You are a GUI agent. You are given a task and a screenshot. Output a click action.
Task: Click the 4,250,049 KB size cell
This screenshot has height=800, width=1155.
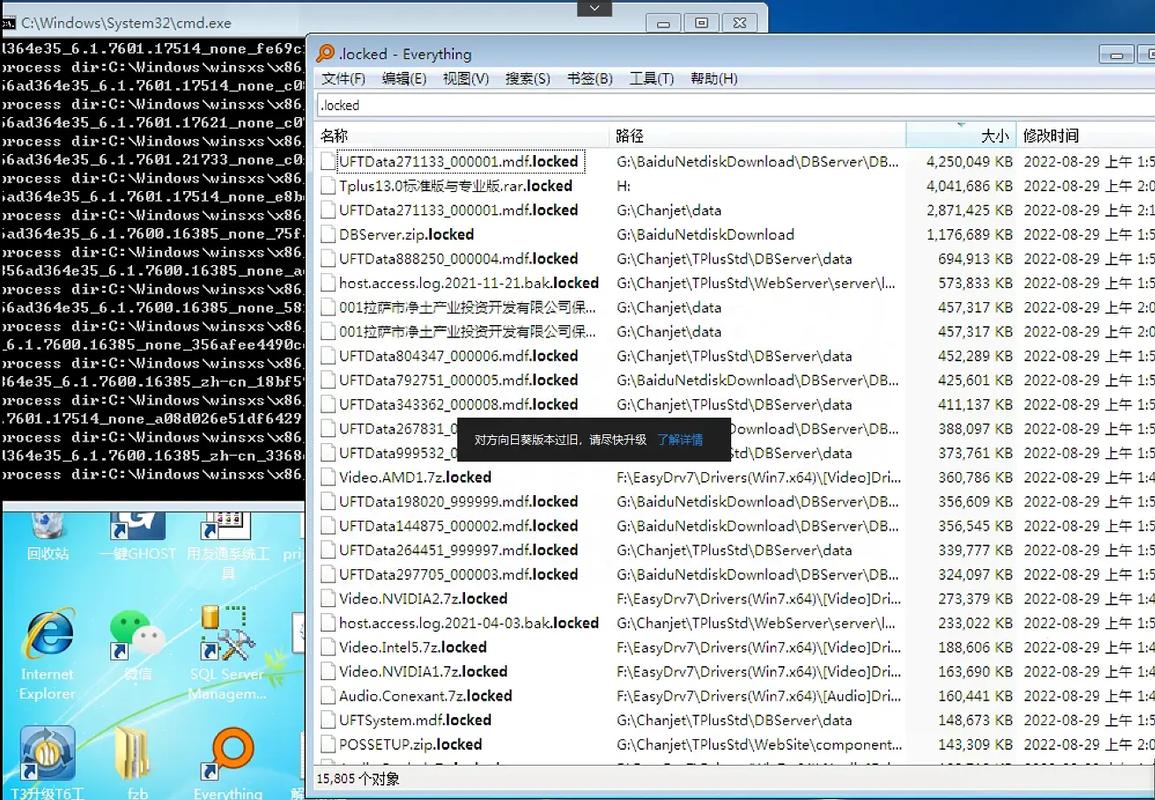click(969, 161)
